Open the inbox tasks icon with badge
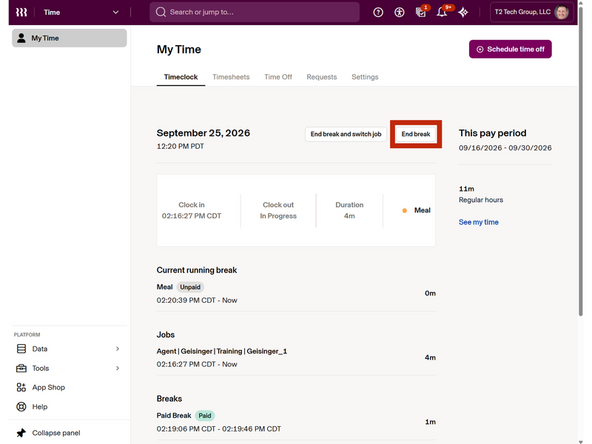The height and width of the screenshot is (444, 592). (421, 12)
